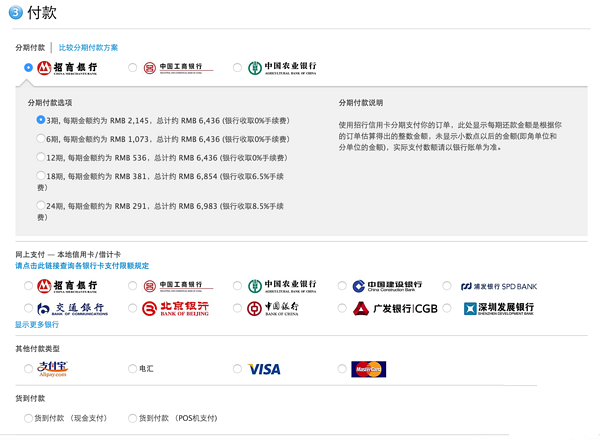
Task: Select VISA payment radio button
Action: [237, 369]
